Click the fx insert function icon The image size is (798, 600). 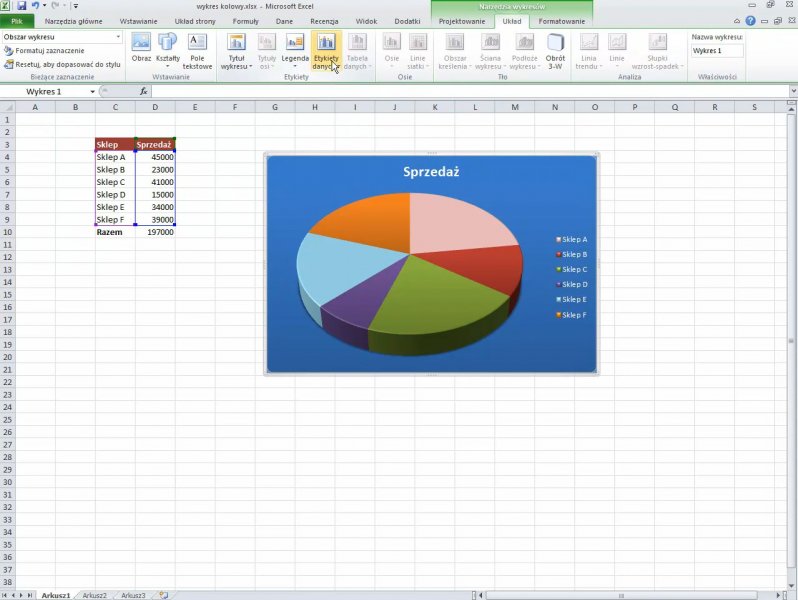[x=143, y=92]
